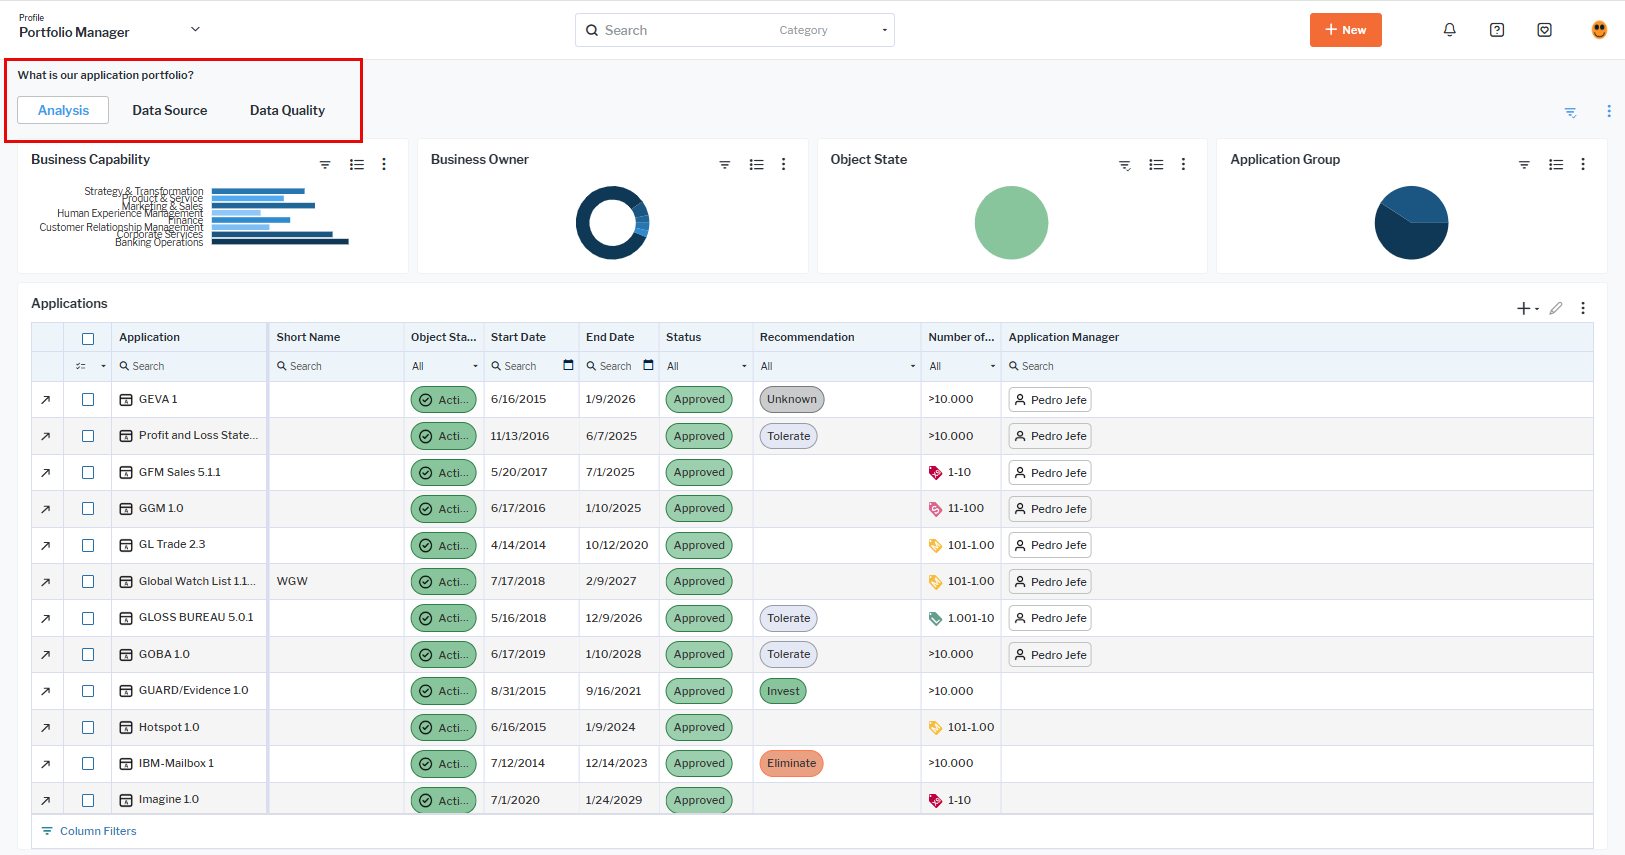Viewport: 1625px width, 855px height.
Task: Open the End Date calendar picker
Action: pyautogui.click(x=648, y=366)
